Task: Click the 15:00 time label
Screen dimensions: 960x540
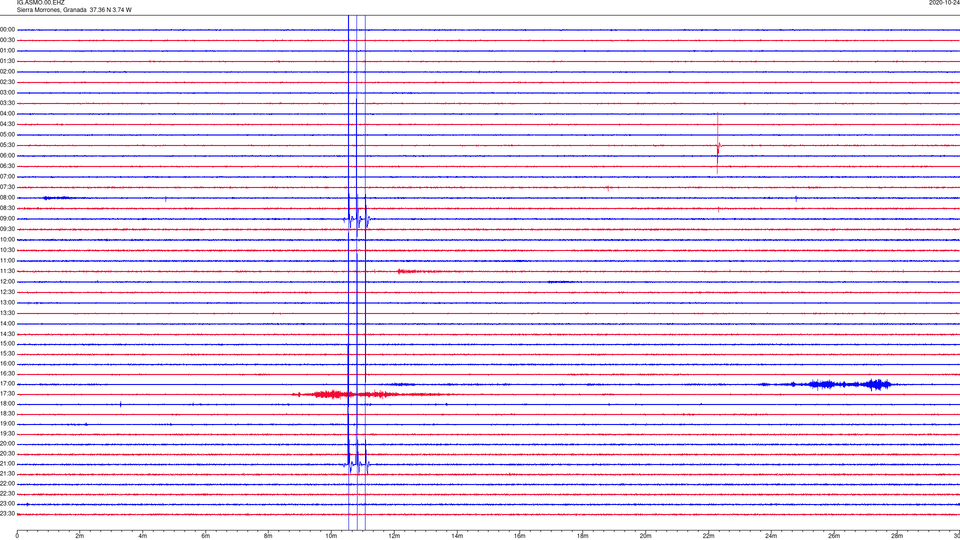Action: point(7,343)
